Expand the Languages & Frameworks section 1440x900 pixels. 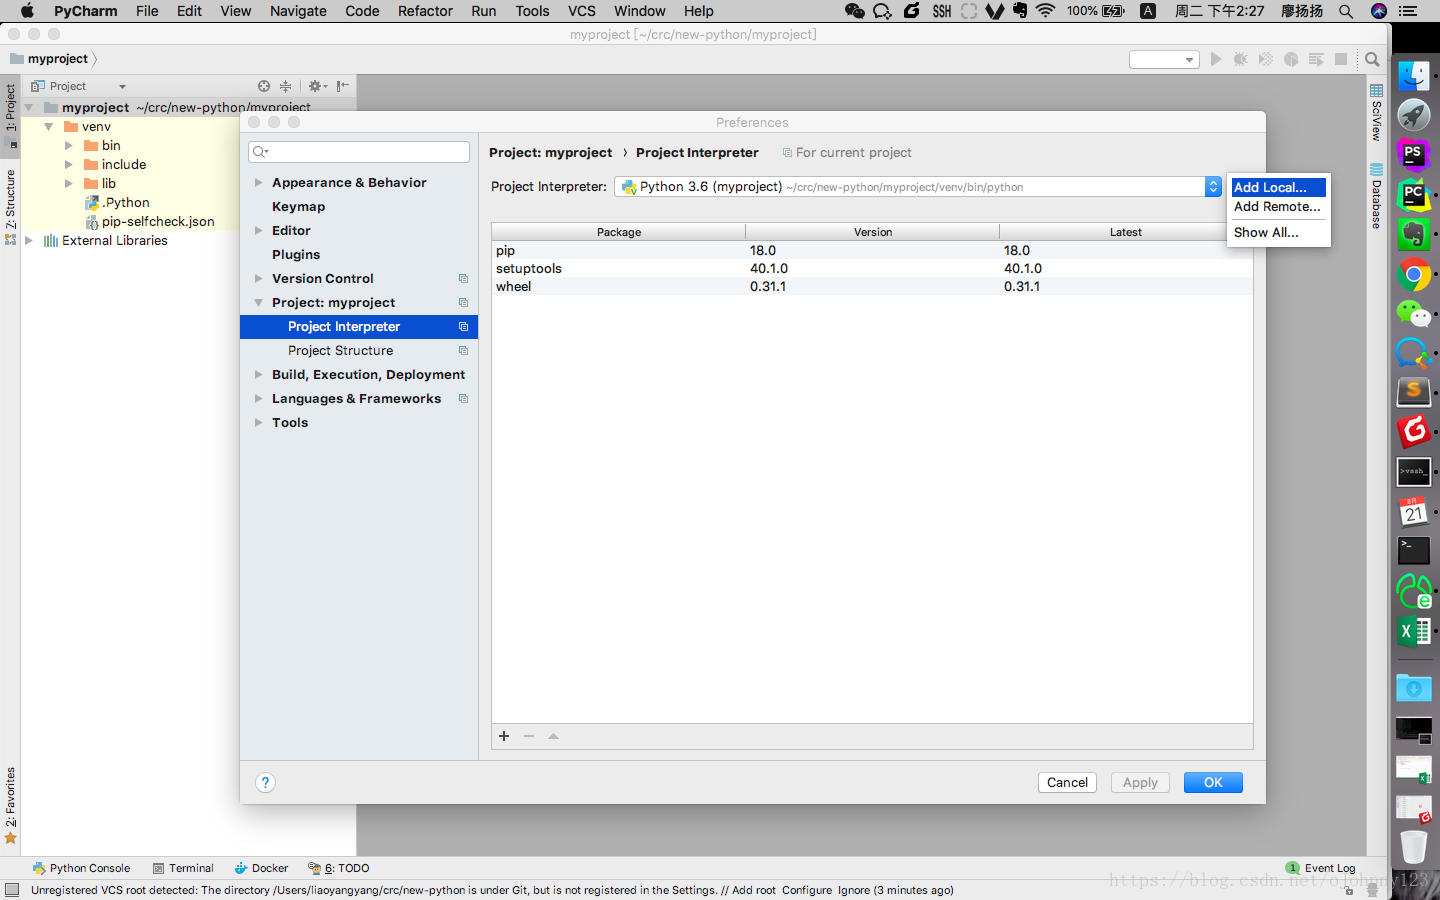tap(259, 399)
